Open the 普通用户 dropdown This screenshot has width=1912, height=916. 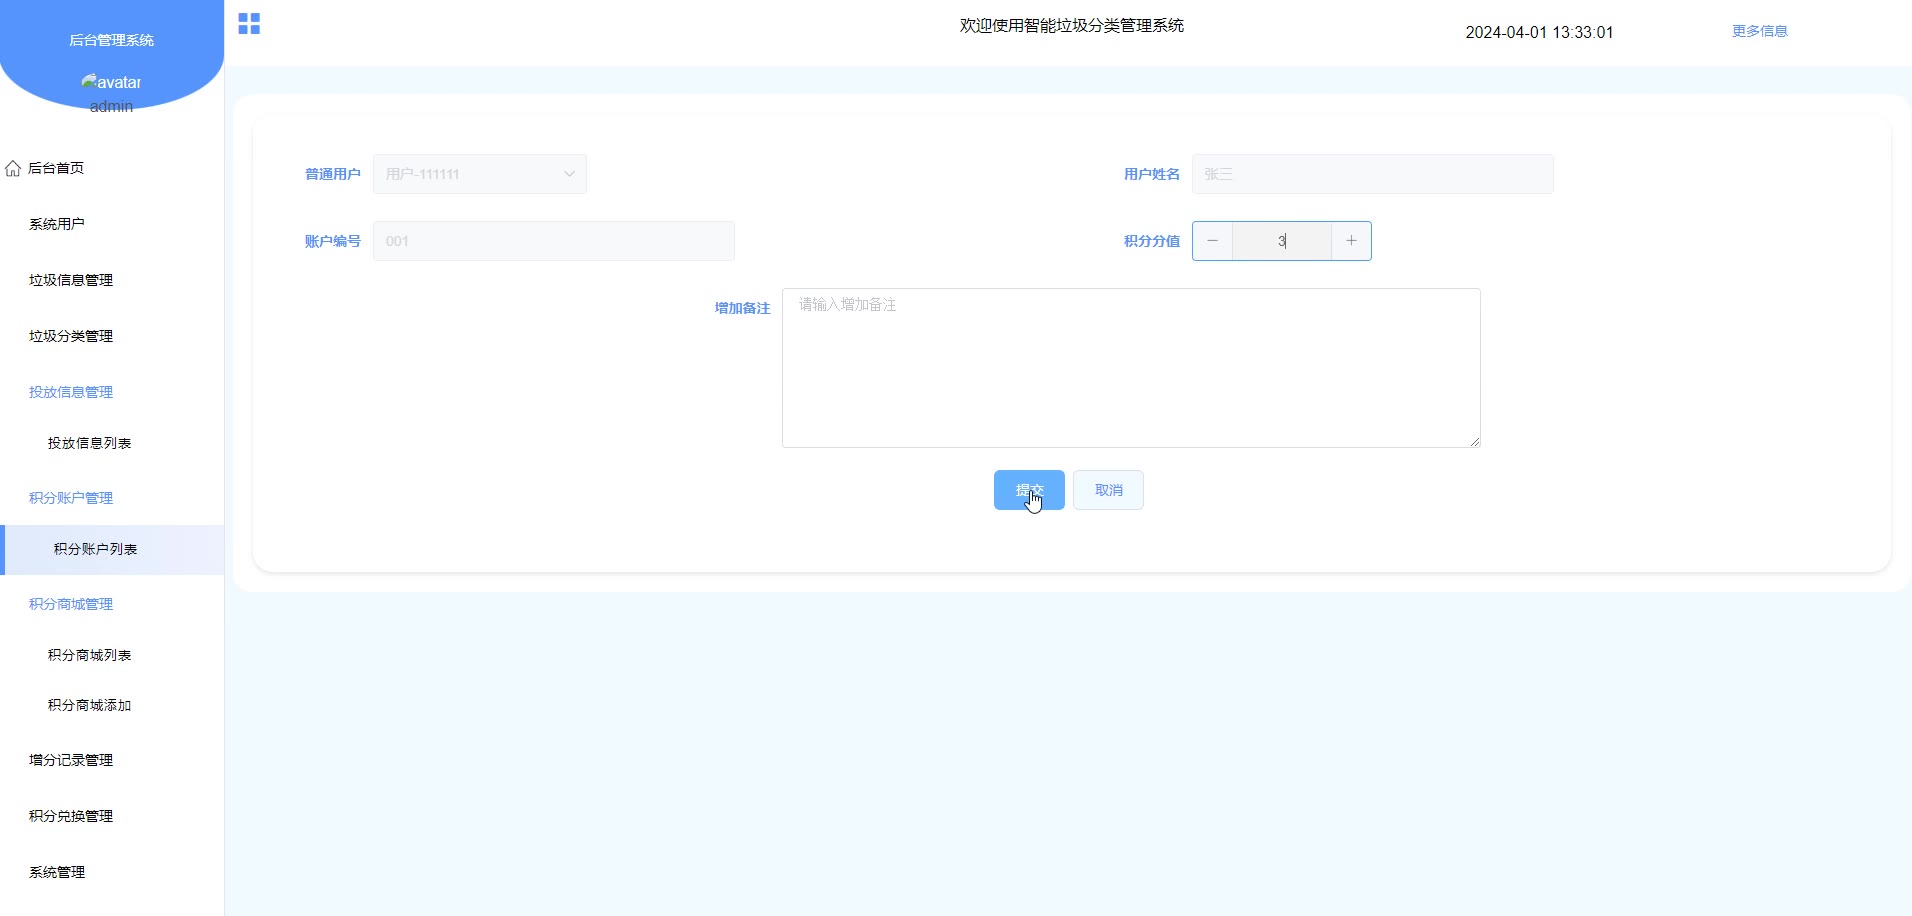(x=480, y=174)
